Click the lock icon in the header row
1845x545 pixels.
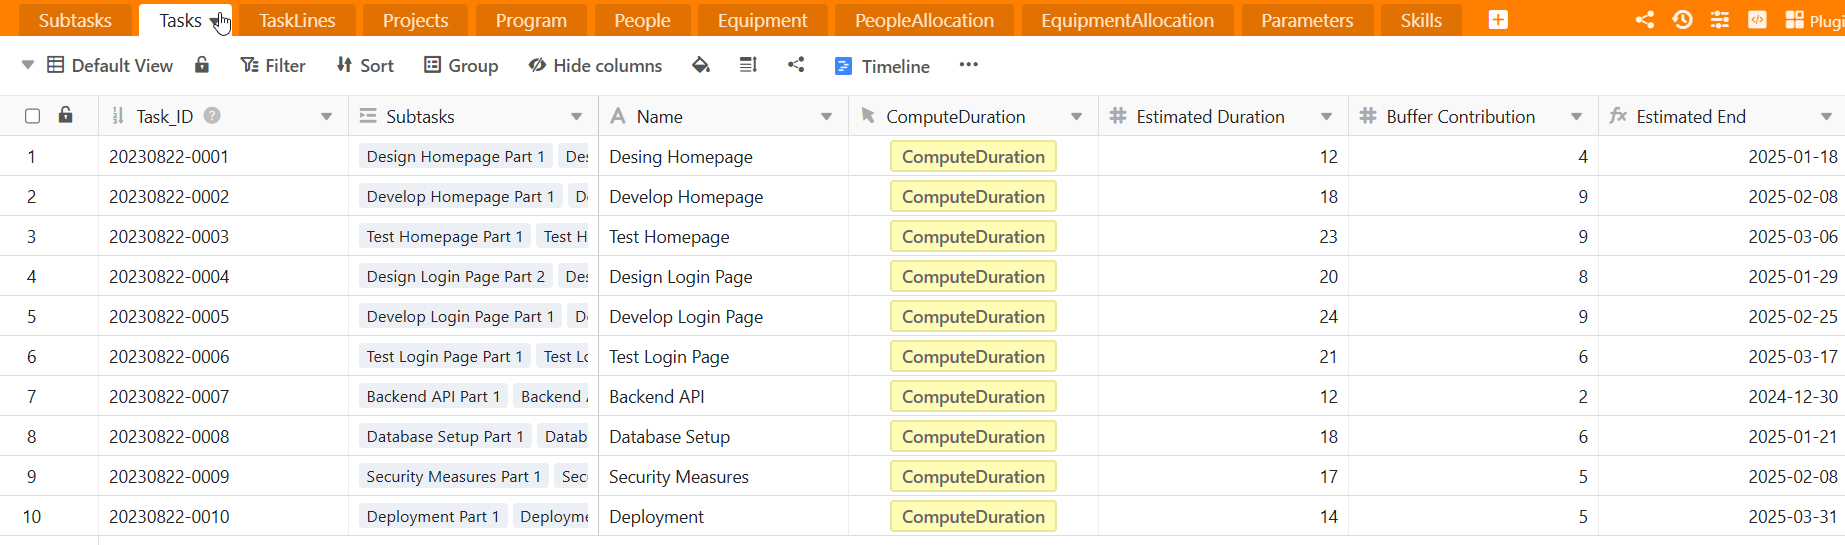click(x=66, y=116)
